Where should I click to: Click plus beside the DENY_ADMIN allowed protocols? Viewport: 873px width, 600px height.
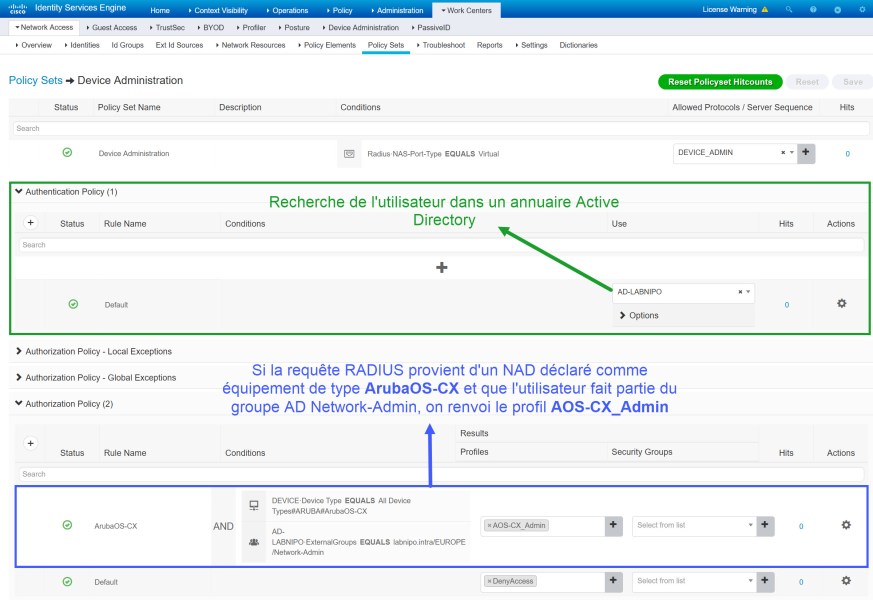[806, 153]
